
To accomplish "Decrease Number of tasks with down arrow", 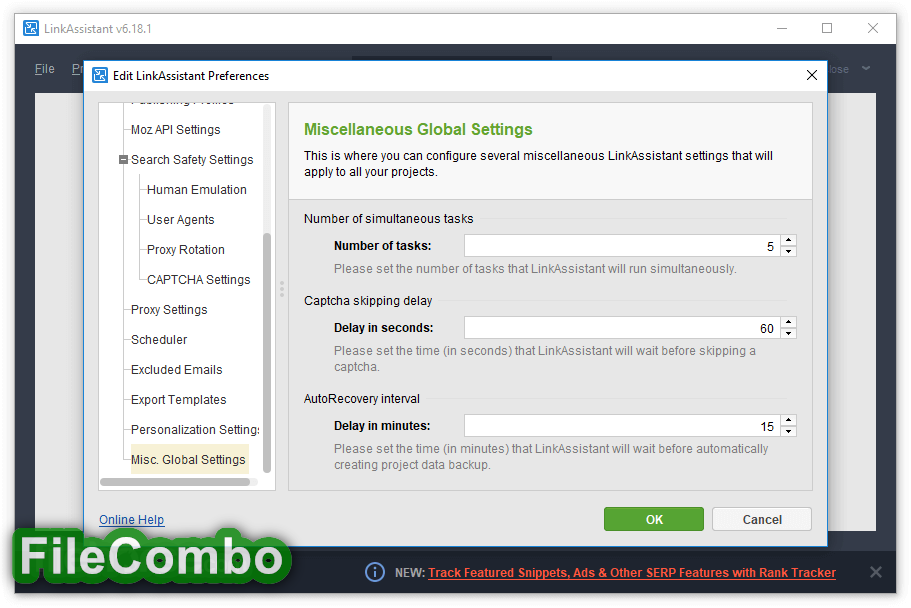I will [788, 251].
